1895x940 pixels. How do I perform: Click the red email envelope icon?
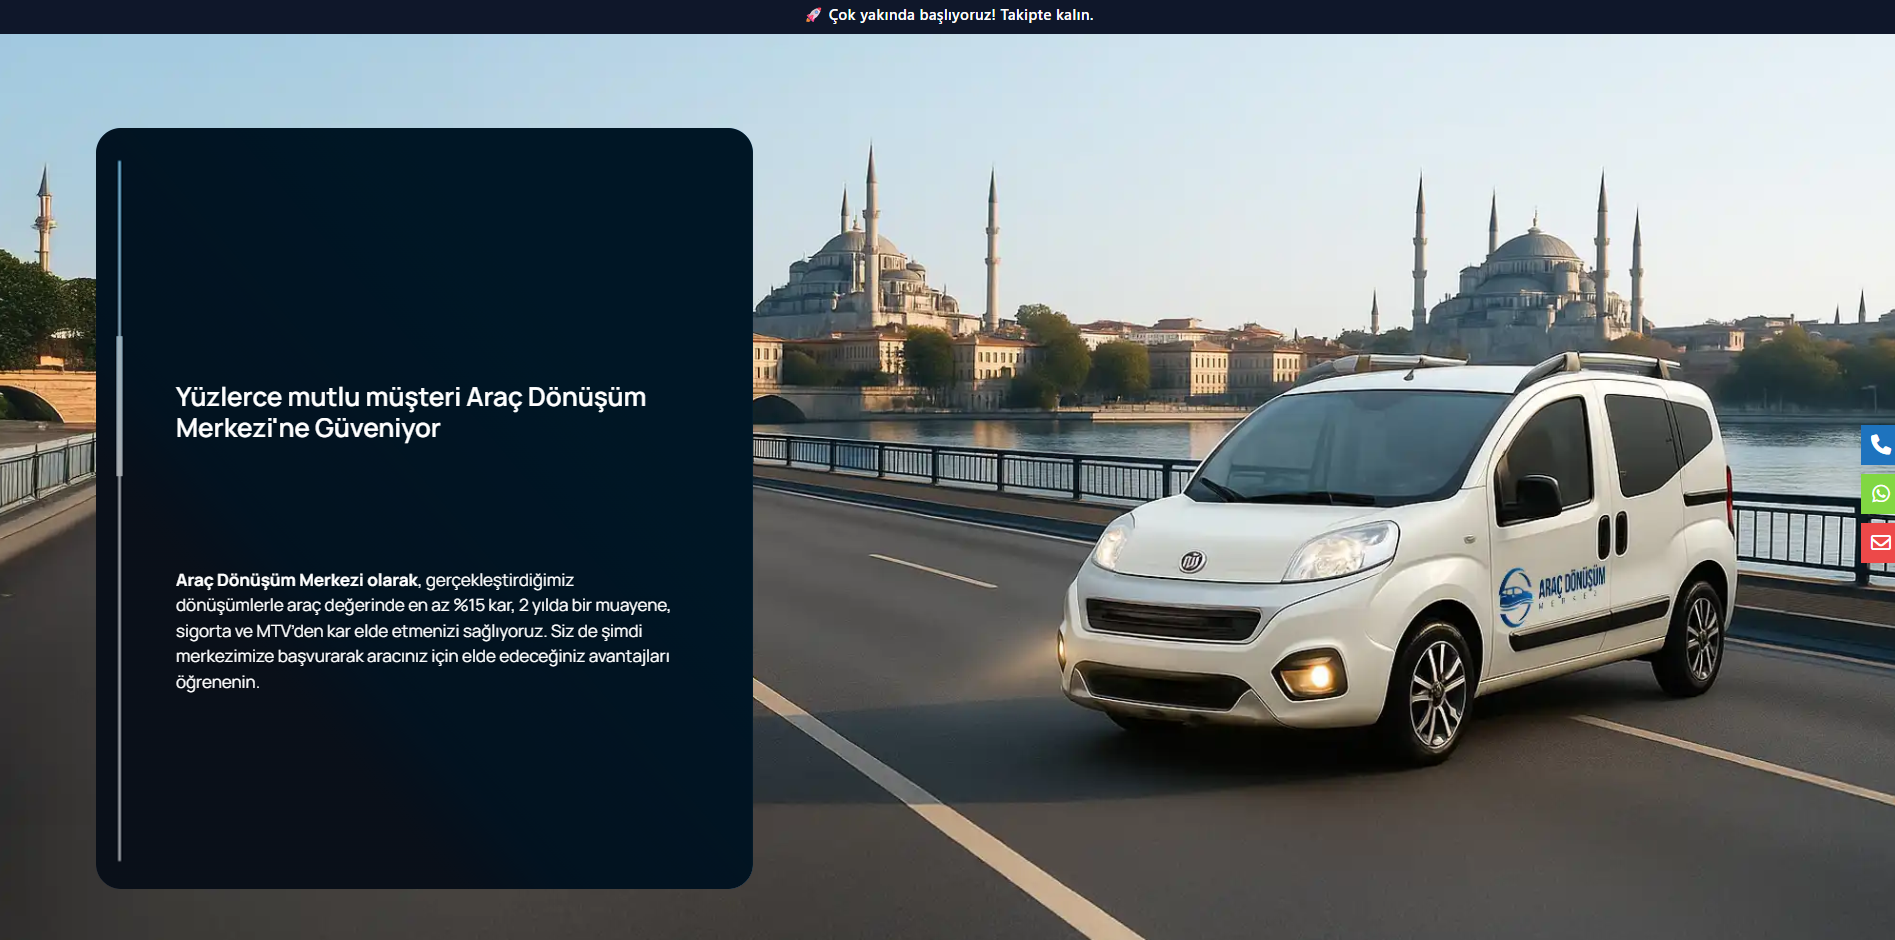pyautogui.click(x=1879, y=543)
